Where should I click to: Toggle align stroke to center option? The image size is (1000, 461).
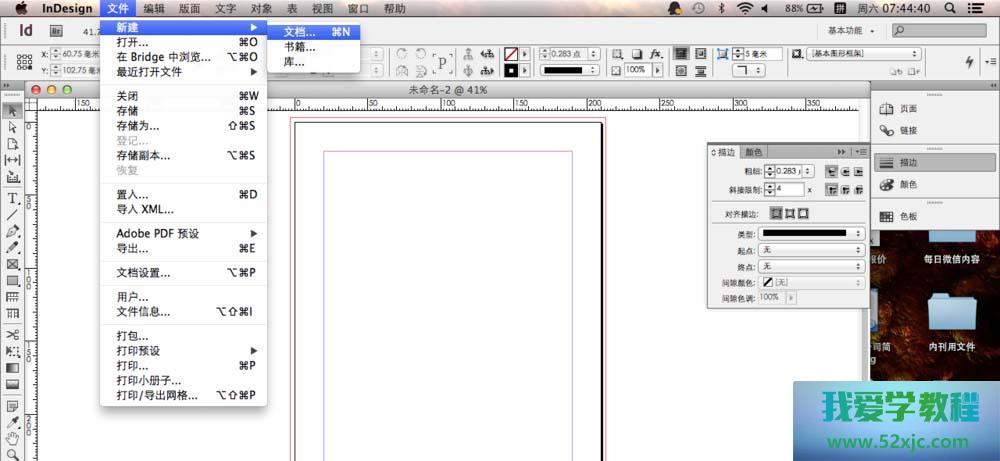(775, 214)
